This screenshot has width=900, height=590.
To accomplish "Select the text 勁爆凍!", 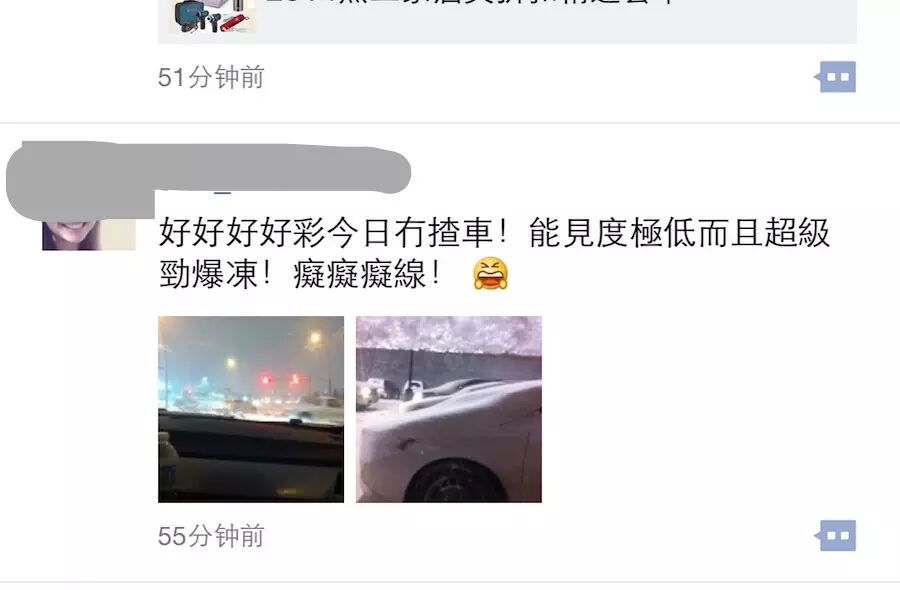I will point(215,274).
